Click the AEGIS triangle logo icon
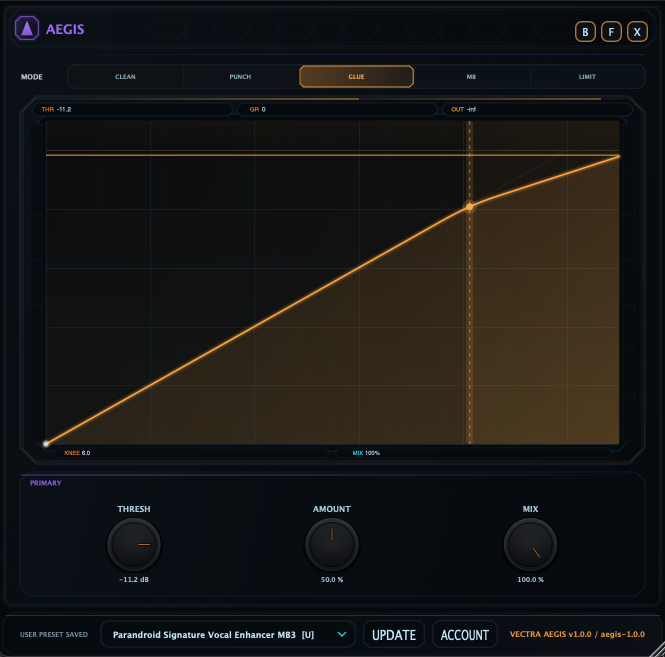 [27, 28]
